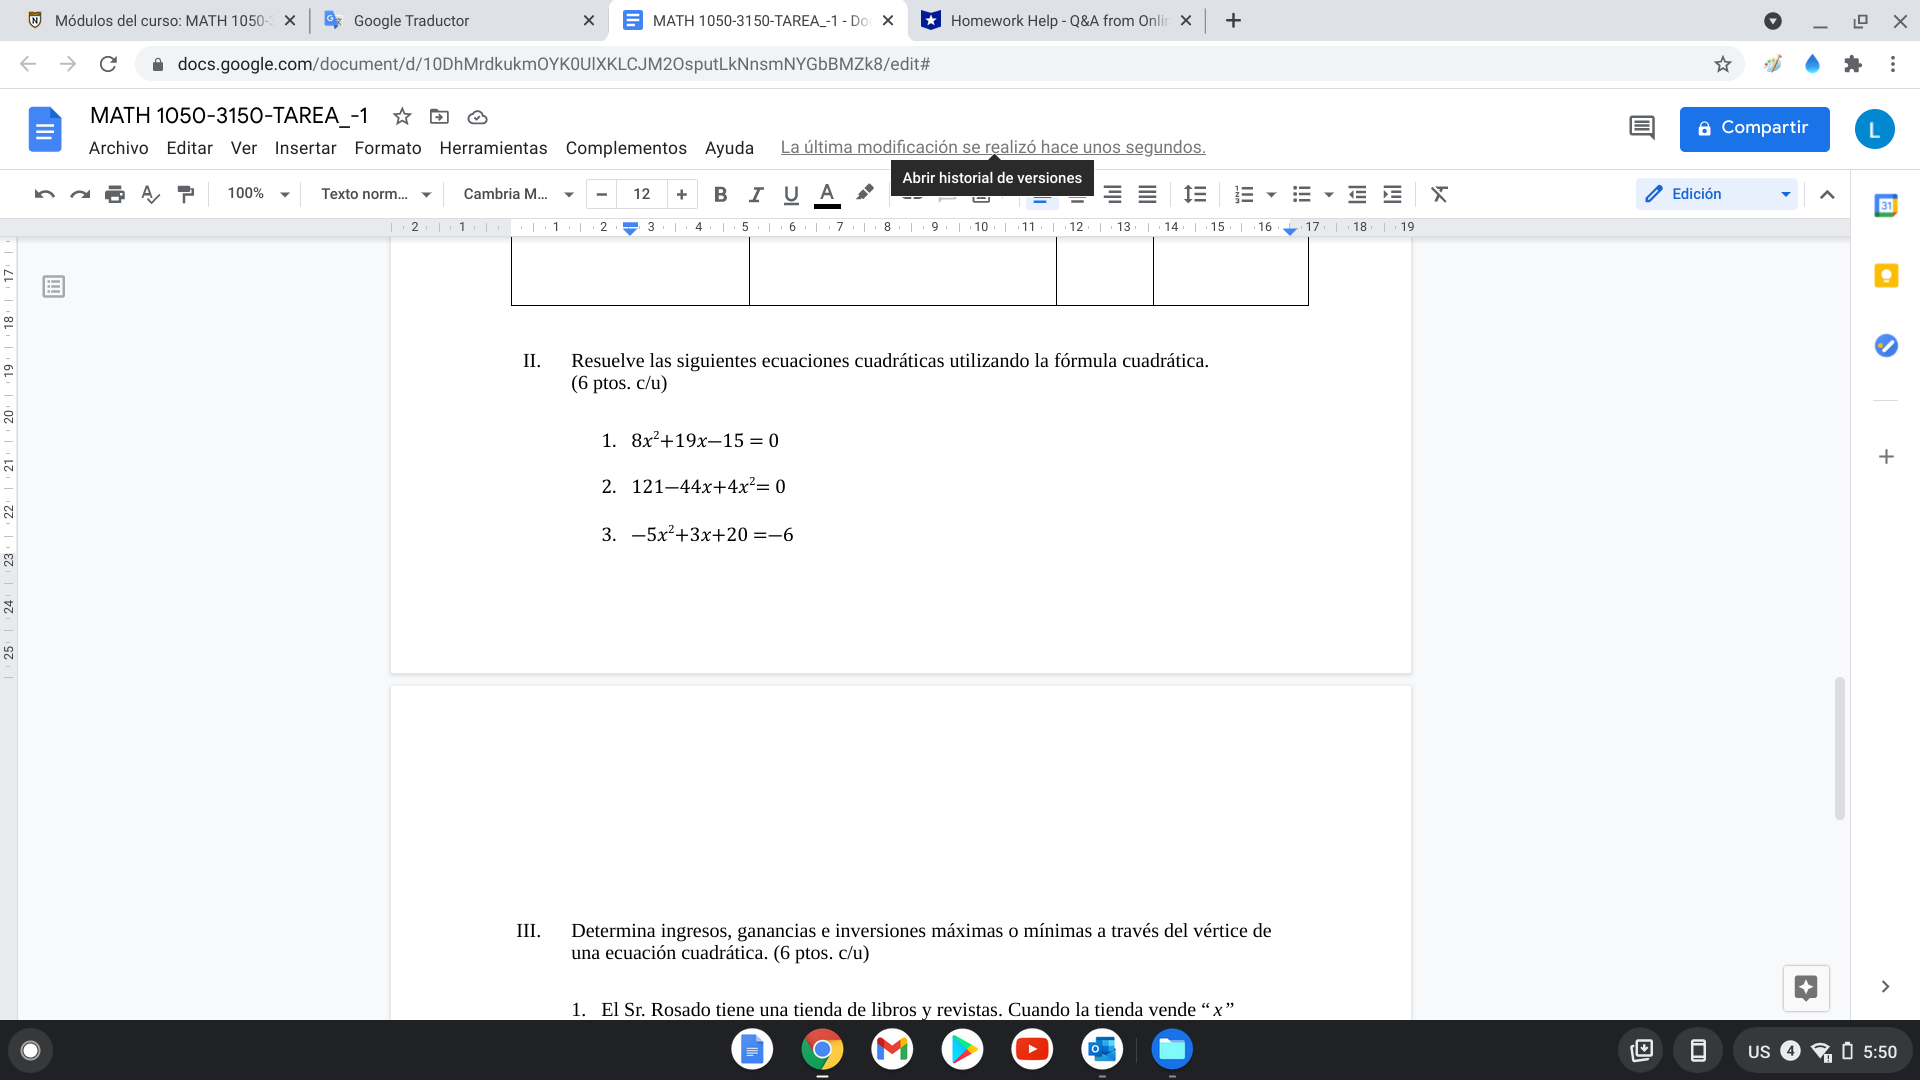Open the numbered list options dropdown
Image resolution: width=1920 pixels, height=1080 pixels.
point(1271,194)
